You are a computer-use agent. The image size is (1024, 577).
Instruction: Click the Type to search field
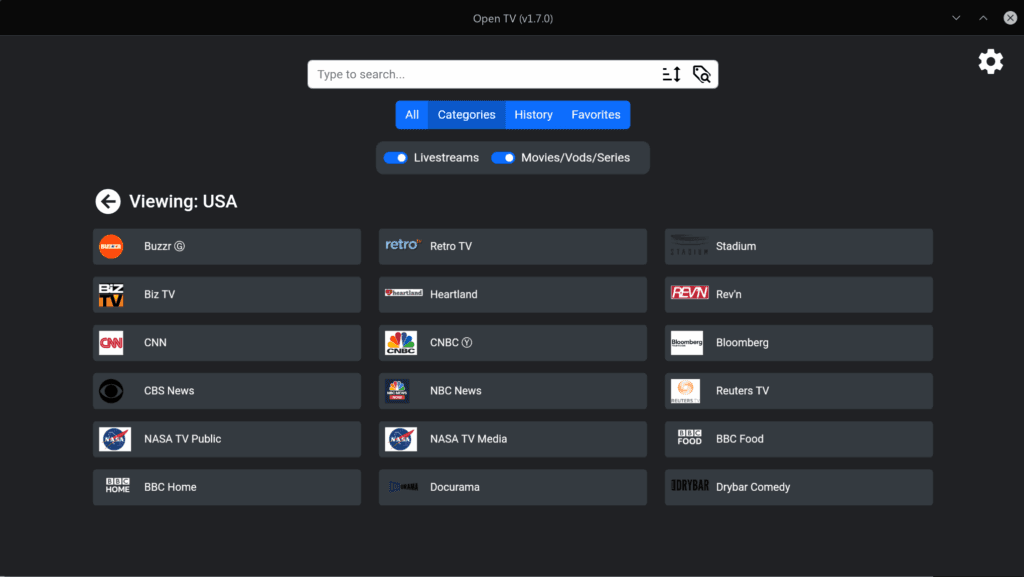[x=480, y=74]
